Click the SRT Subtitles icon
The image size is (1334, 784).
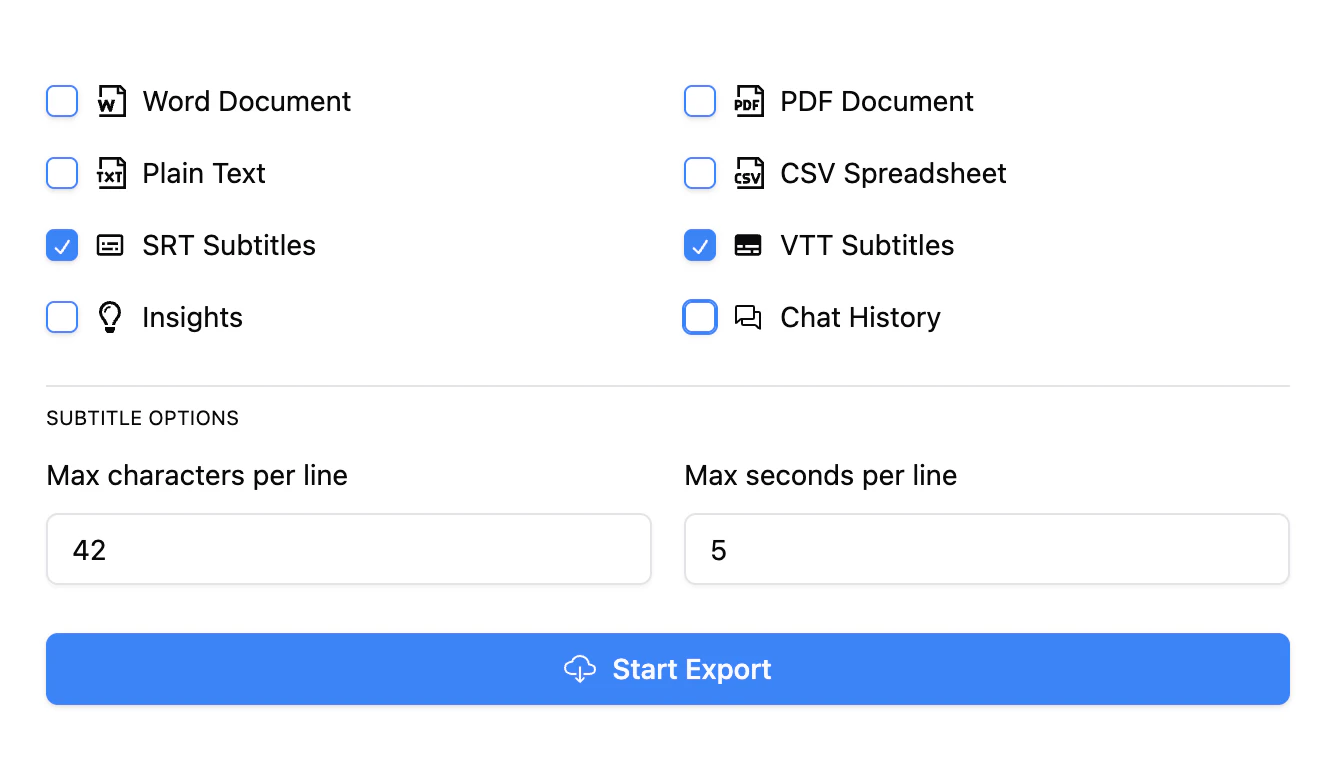coord(110,245)
